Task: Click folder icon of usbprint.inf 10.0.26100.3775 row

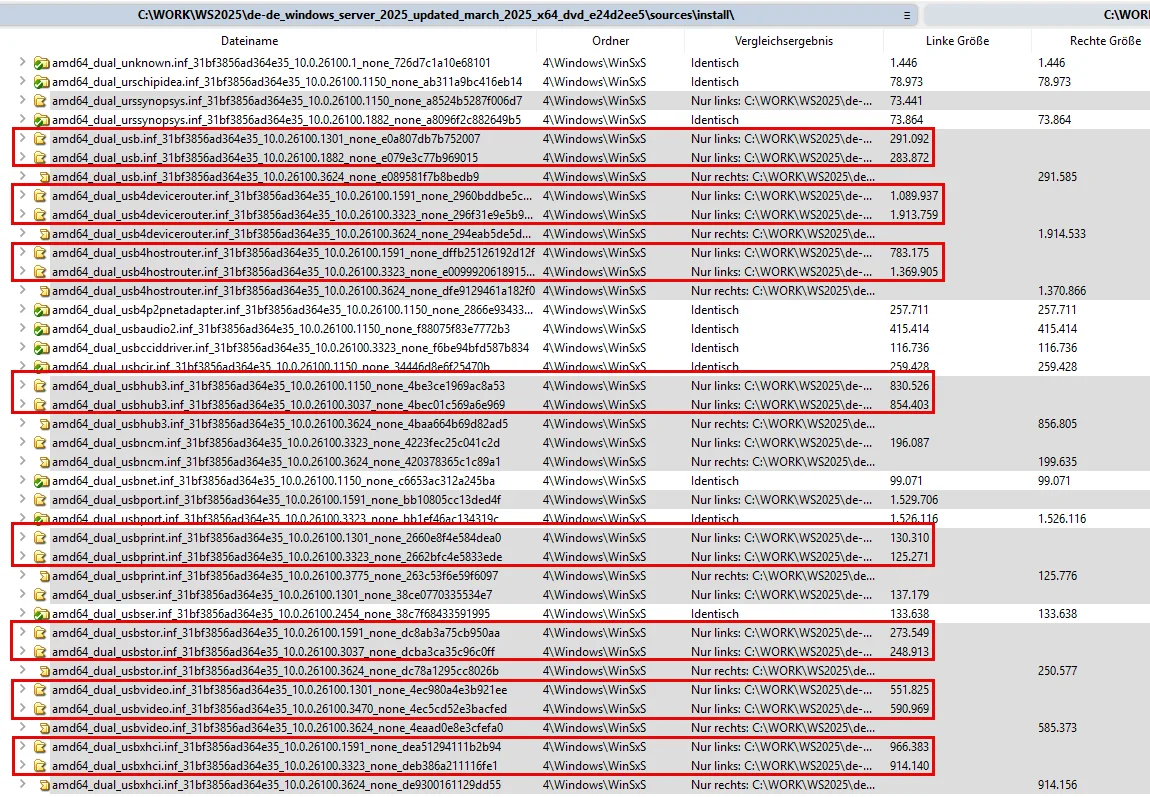Action: tap(44, 576)
